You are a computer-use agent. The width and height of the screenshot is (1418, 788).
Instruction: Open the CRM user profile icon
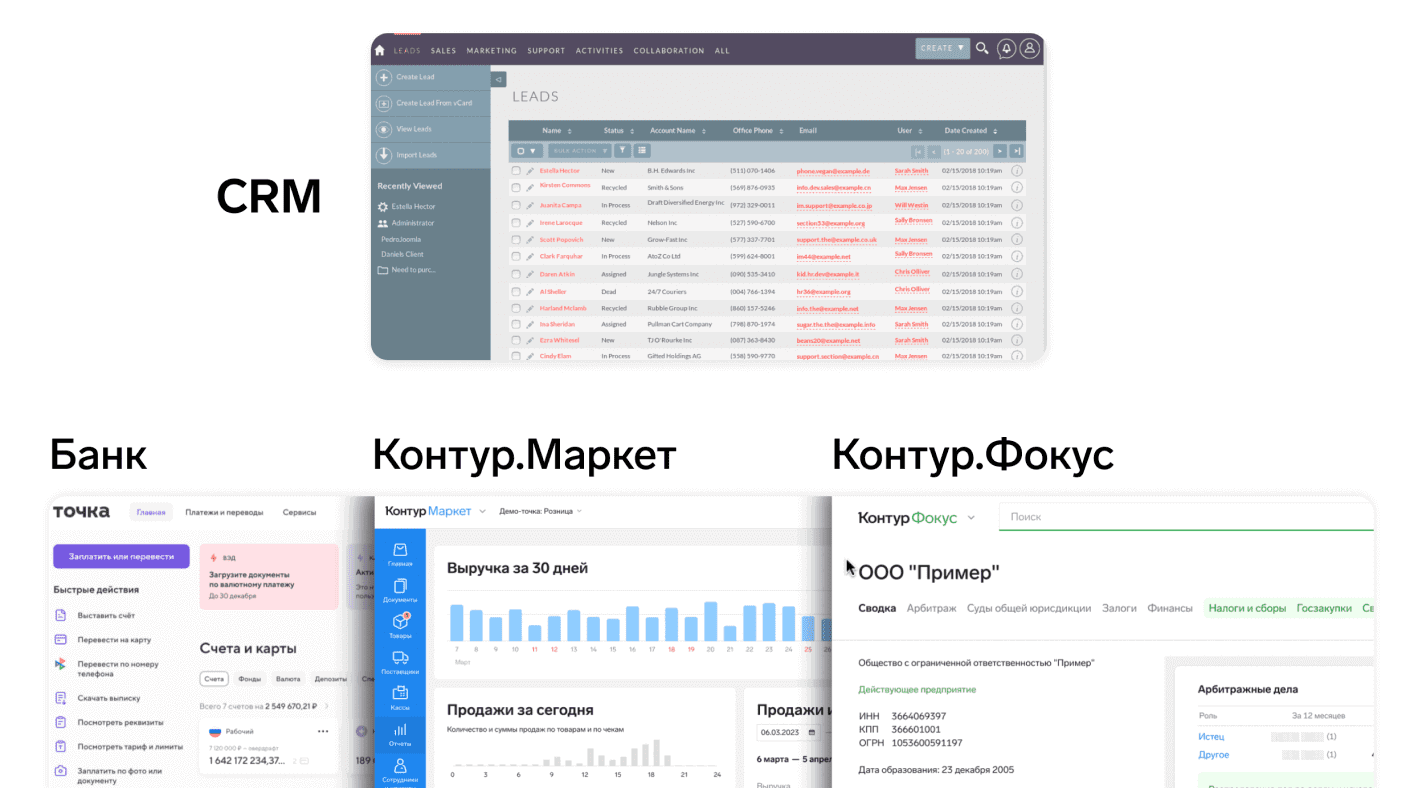1030,48
